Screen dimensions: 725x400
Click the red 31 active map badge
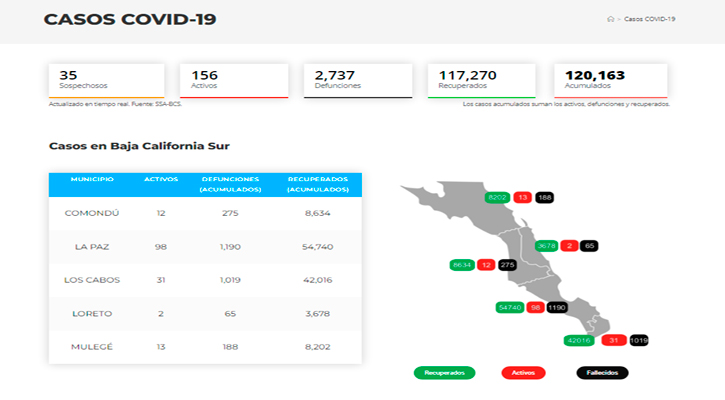(x=613, y=340)
